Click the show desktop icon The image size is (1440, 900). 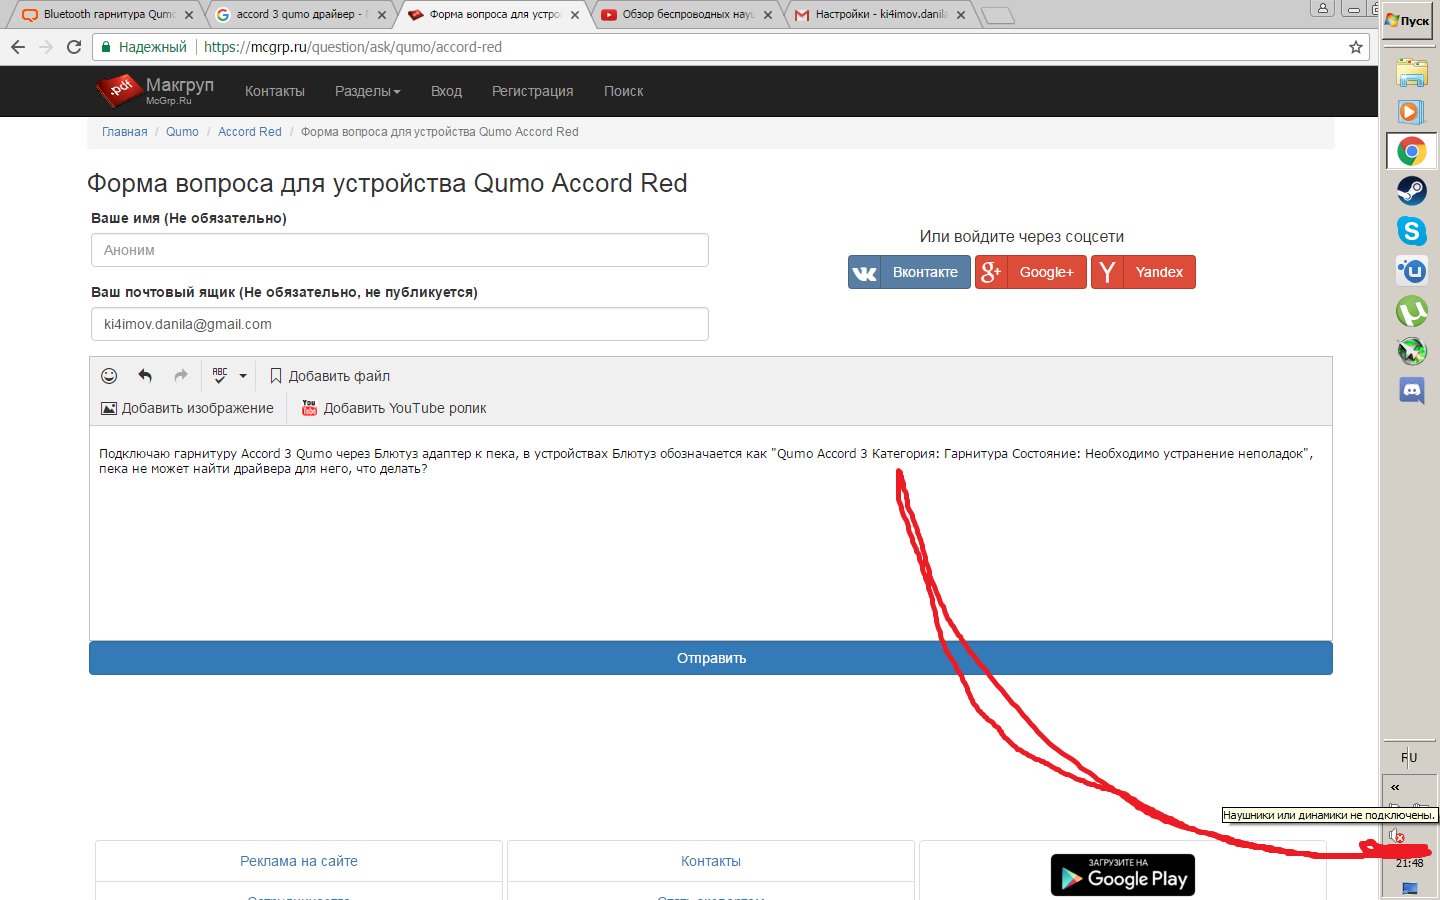pyautogui.click(x=1409, y=887)
